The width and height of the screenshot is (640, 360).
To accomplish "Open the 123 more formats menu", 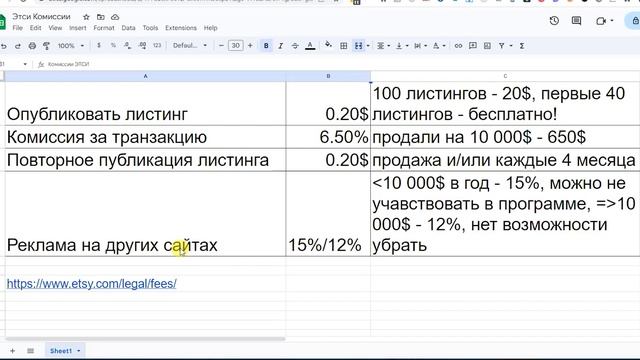I will pos(157,45).
